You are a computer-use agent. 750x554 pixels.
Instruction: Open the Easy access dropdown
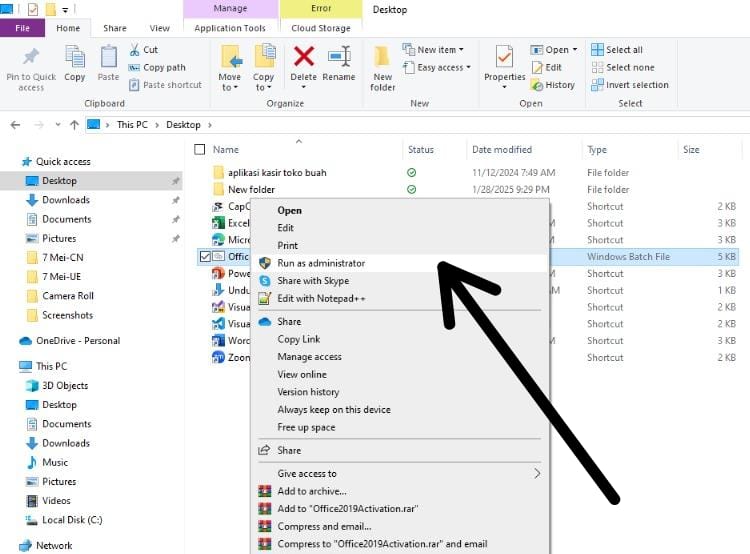tap(437, 67)
